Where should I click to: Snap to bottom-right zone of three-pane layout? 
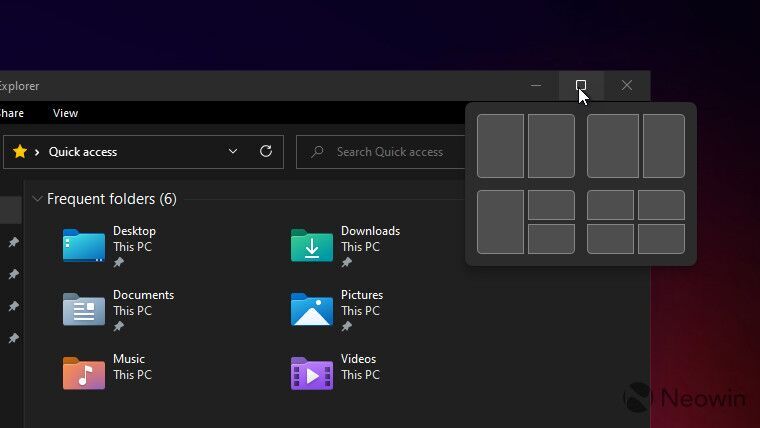[x=551, y=239]
